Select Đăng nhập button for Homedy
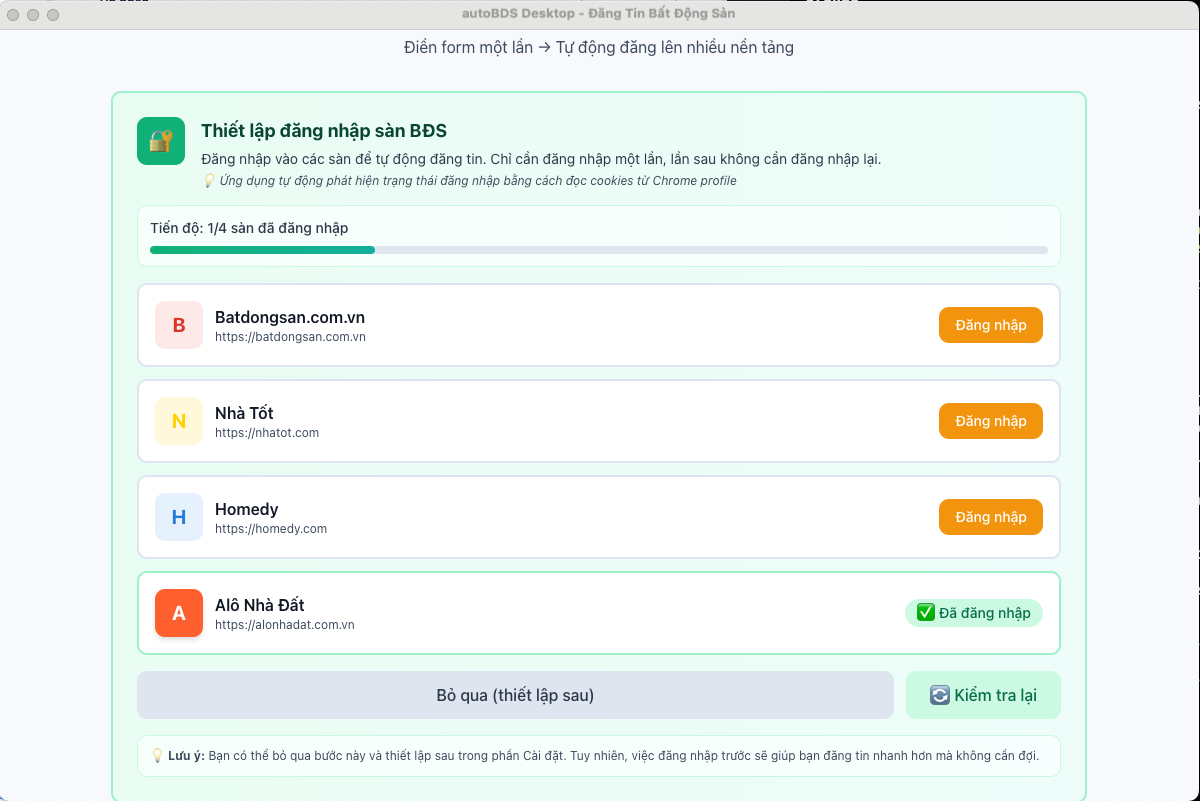The width and height of the screenshot is (1200, 801). tap(990, 517)
